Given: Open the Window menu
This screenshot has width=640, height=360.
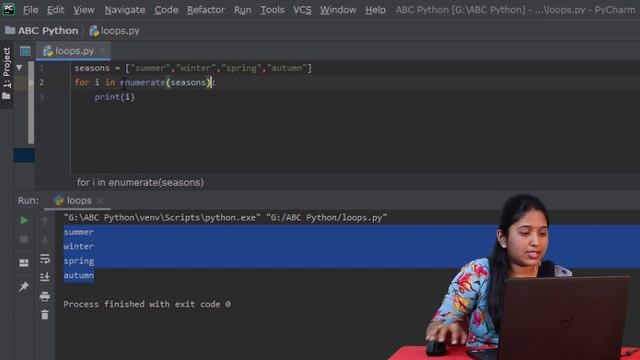Looking at the screenshot, I should [338, 9].
